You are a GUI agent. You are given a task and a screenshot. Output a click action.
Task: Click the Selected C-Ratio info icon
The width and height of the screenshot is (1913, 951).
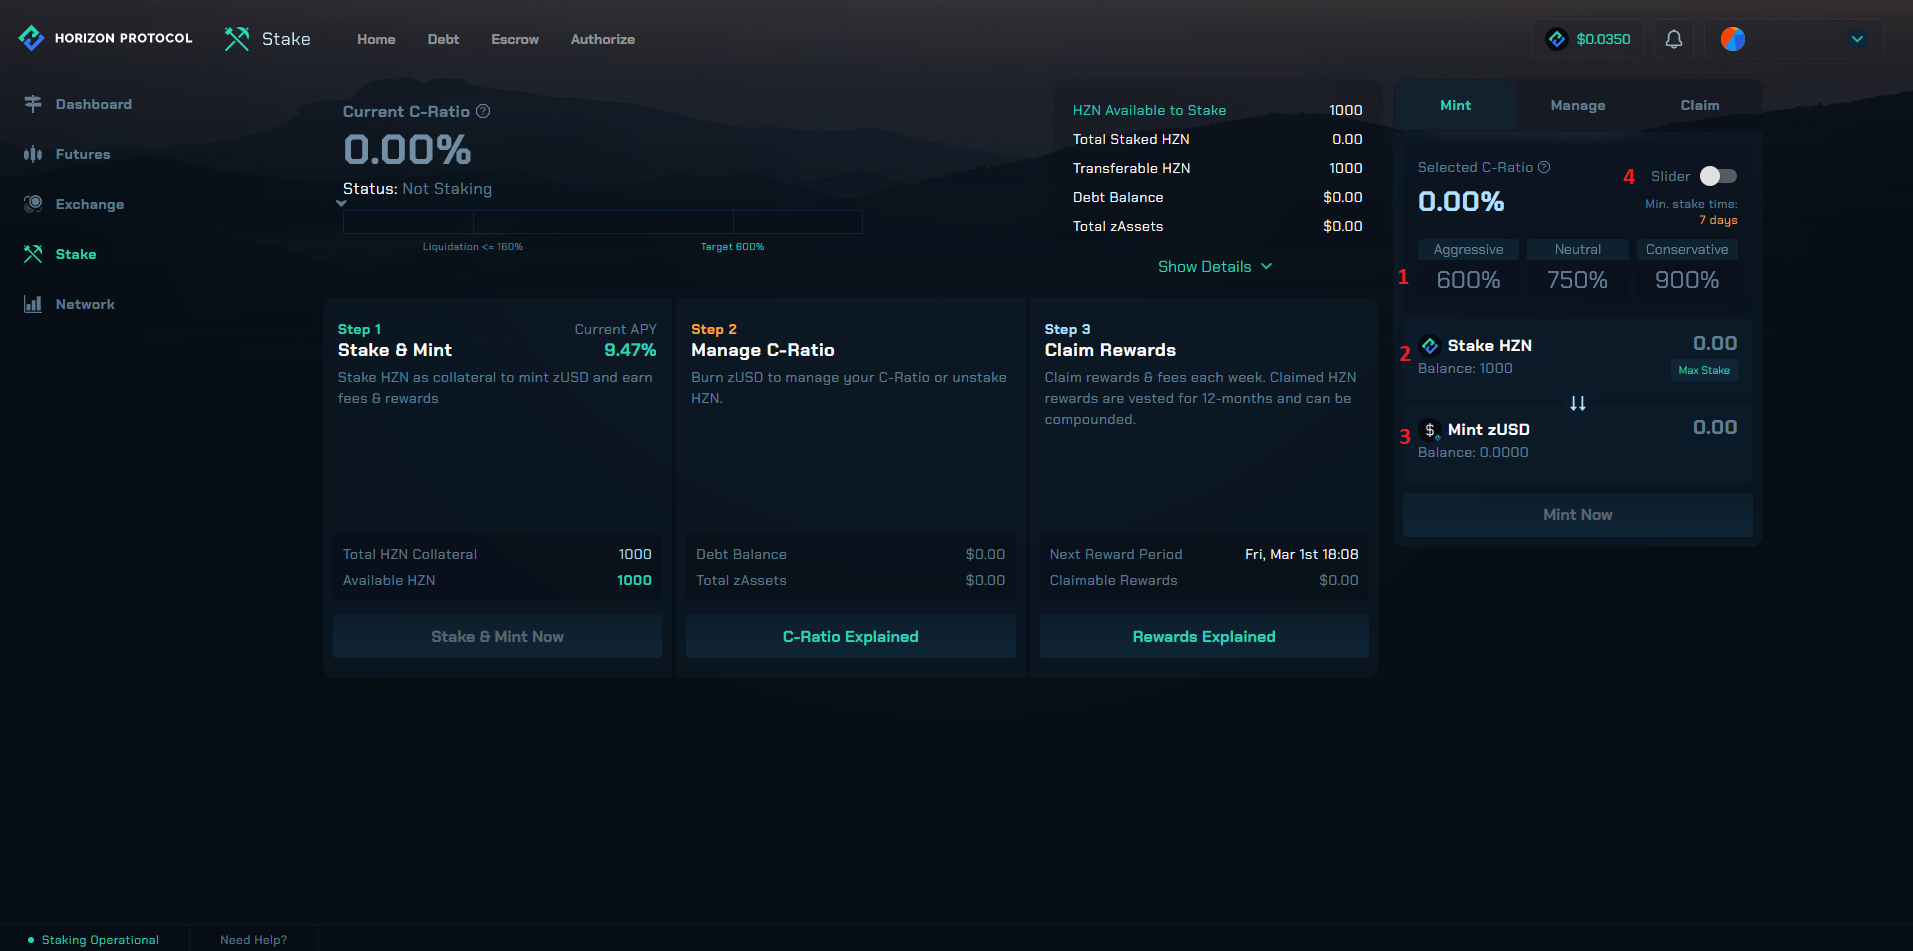tap(1544, 167)
